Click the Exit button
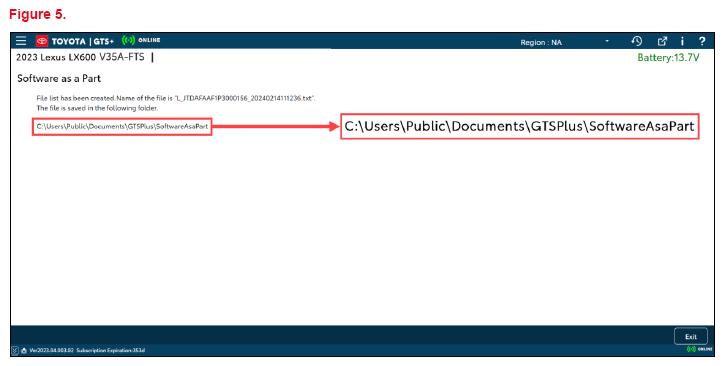The height and width of the screenshot is (366, 724). coord(691,336)
